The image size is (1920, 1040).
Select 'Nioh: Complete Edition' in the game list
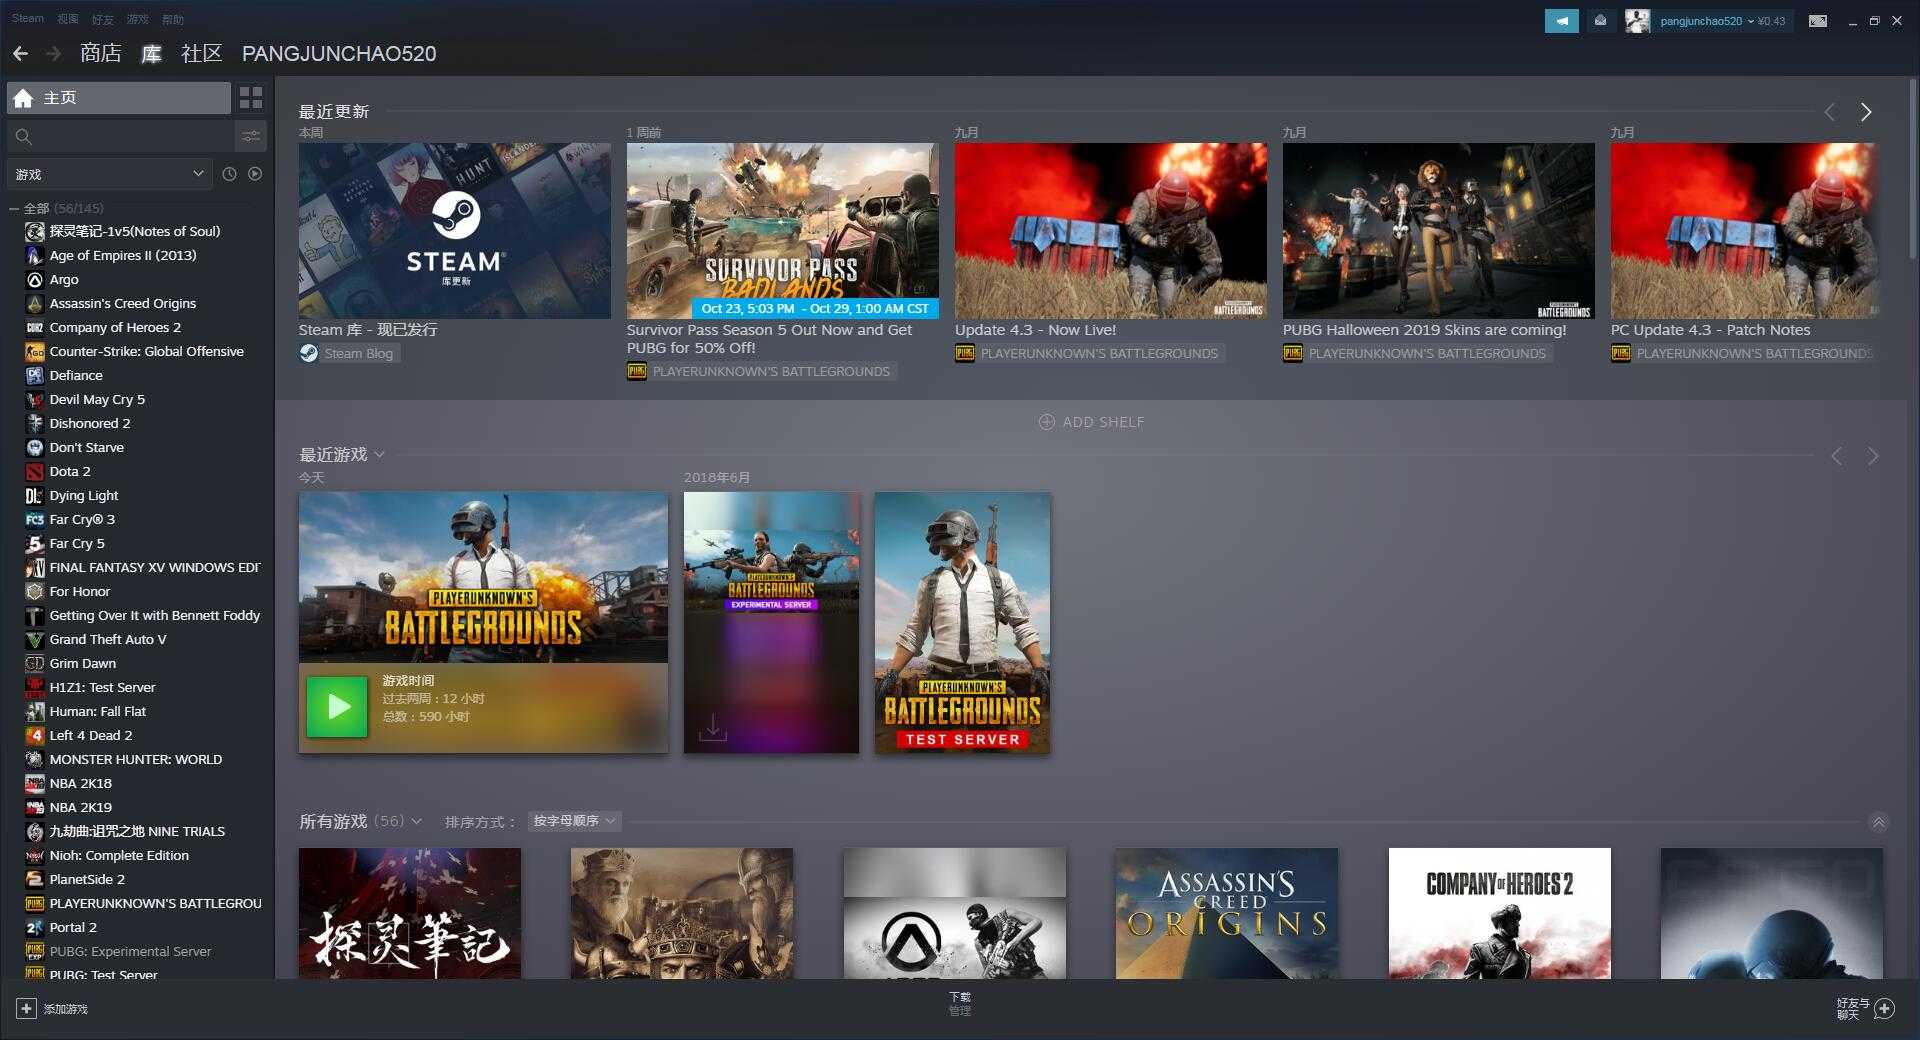point(119,856)
